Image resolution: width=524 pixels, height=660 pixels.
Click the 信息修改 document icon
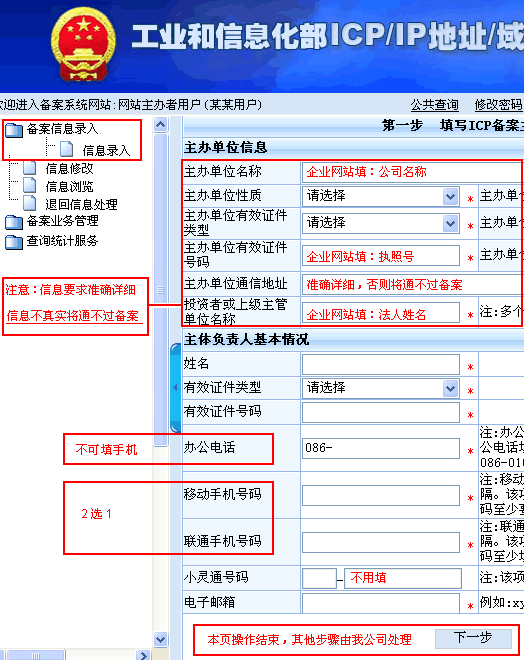click(29, 168)
